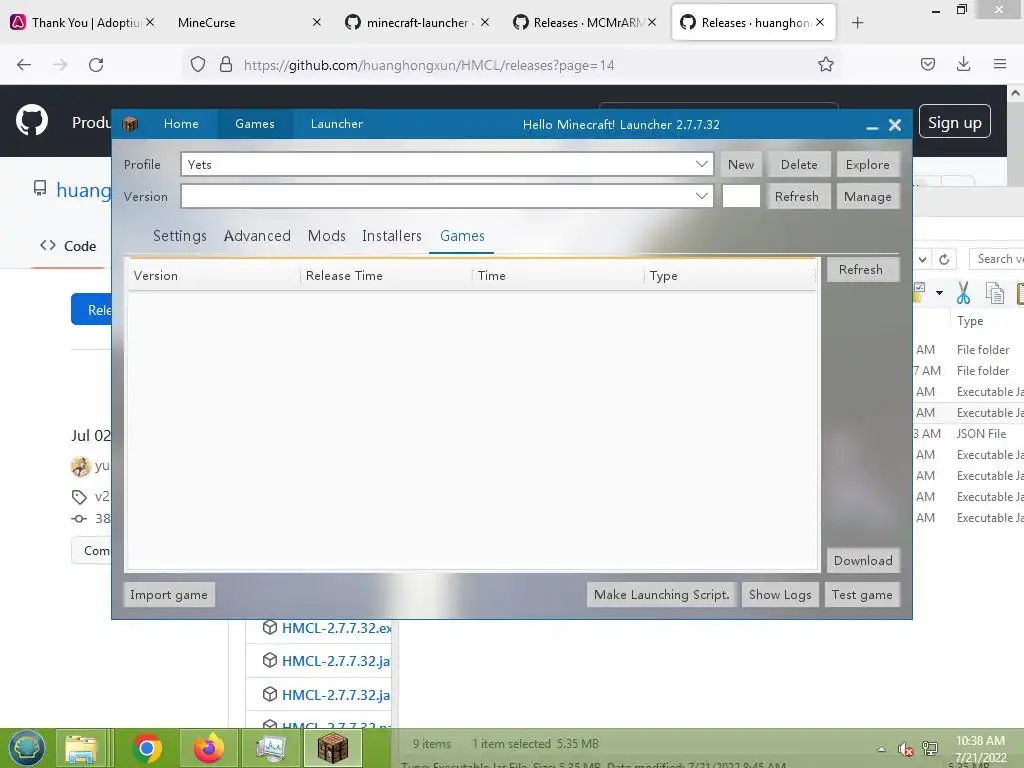
Task: Click the small blank box beside Version
Action: coord(741,196)
